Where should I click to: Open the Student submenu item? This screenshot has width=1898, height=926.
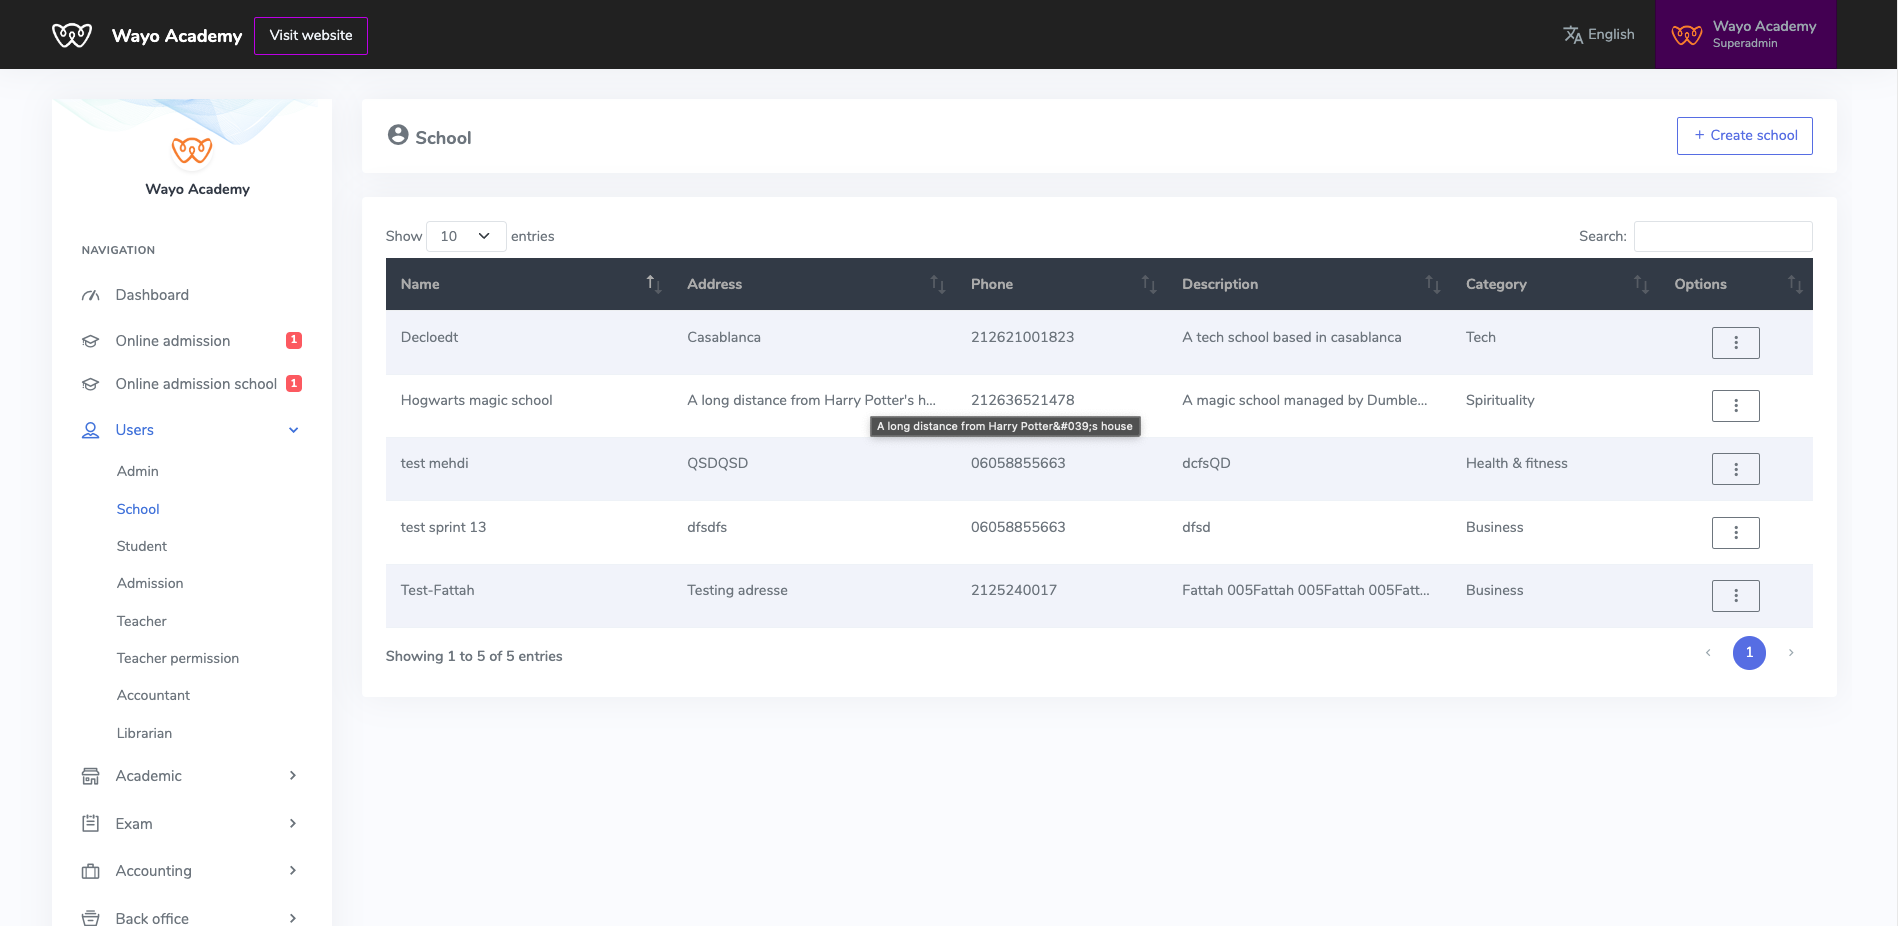[142, 546]
